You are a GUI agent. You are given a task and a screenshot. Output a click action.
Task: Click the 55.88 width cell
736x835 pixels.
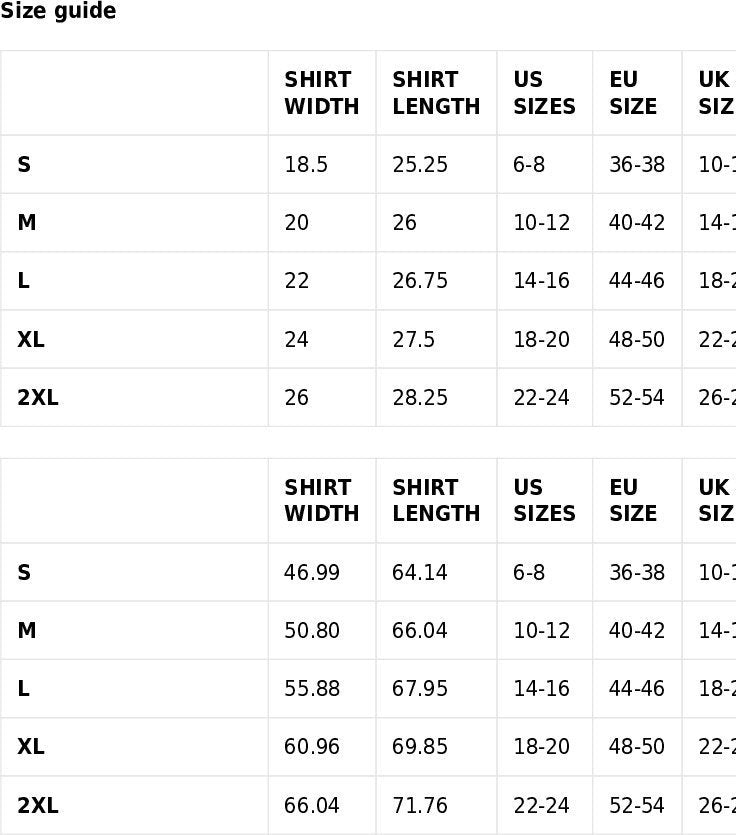point(312,689)
